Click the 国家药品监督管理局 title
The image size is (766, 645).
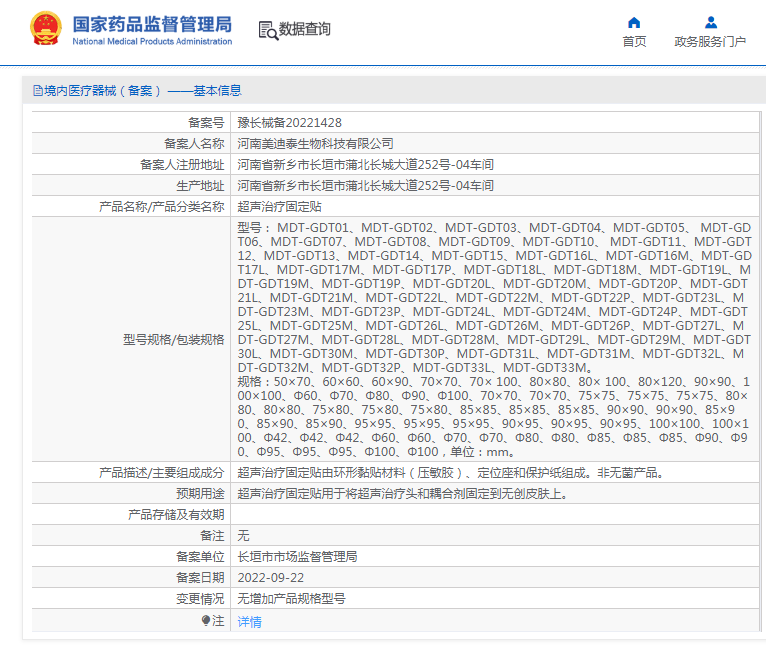coord(152,24)
